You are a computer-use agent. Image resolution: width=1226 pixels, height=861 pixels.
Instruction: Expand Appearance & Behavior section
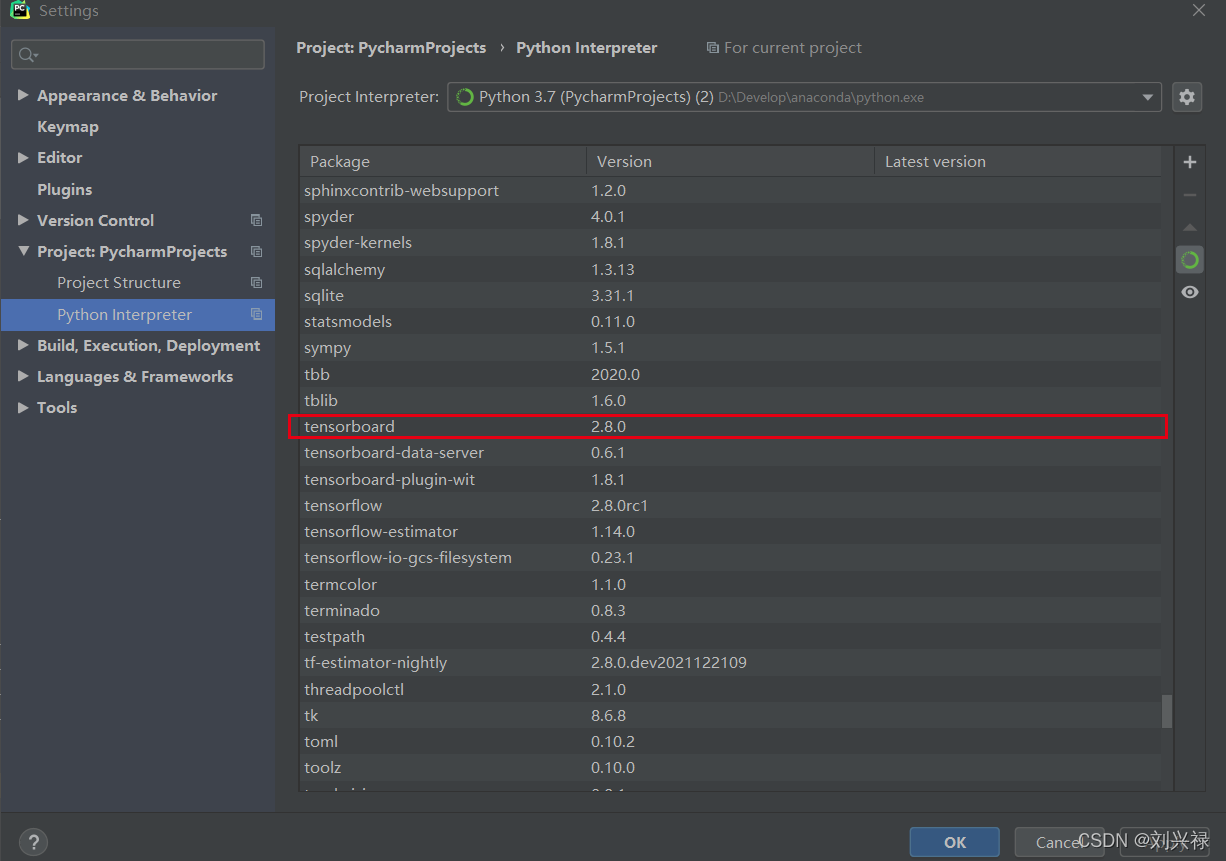[x=23, y=95]
